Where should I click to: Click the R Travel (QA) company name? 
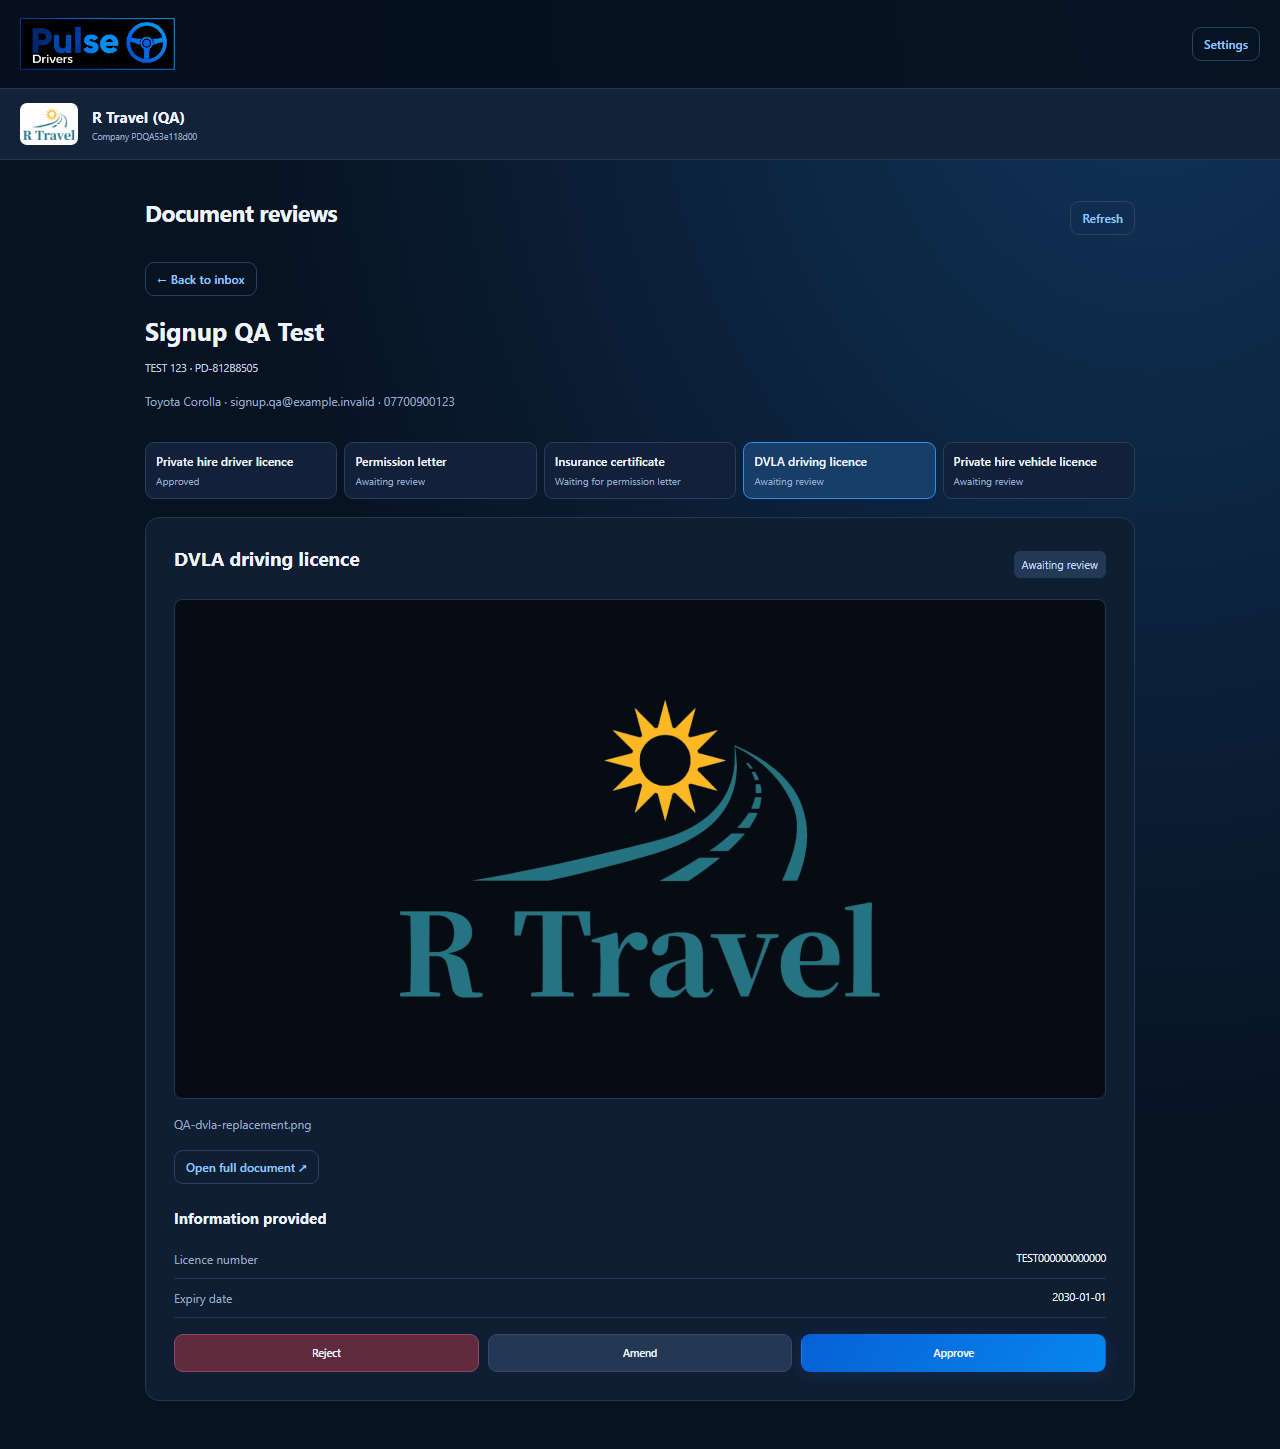coord(138,118)
